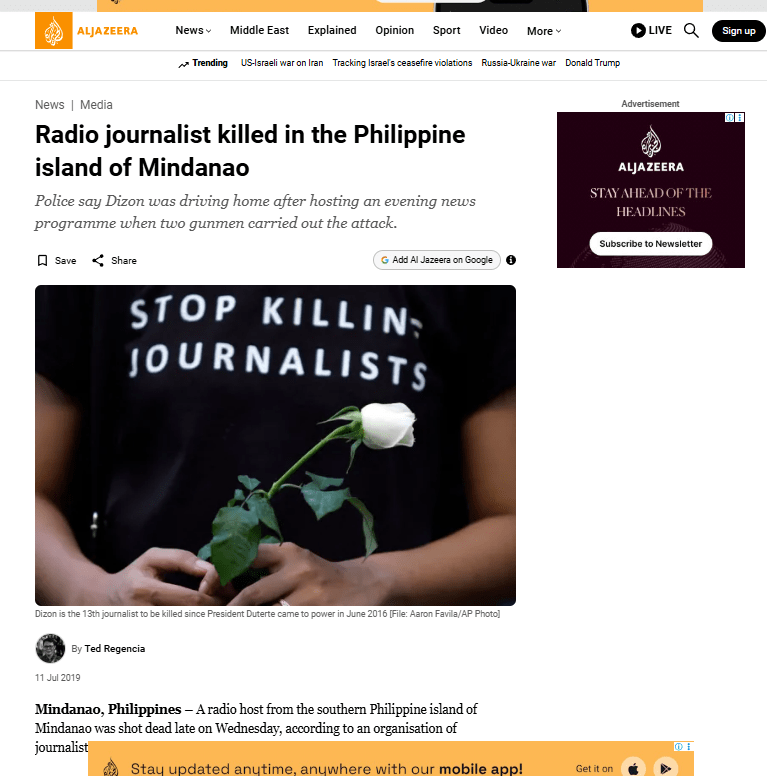Screen dimensions: 767x776
Task: Click the Al Jazeera logo in the header
Action: coord(87,31)
